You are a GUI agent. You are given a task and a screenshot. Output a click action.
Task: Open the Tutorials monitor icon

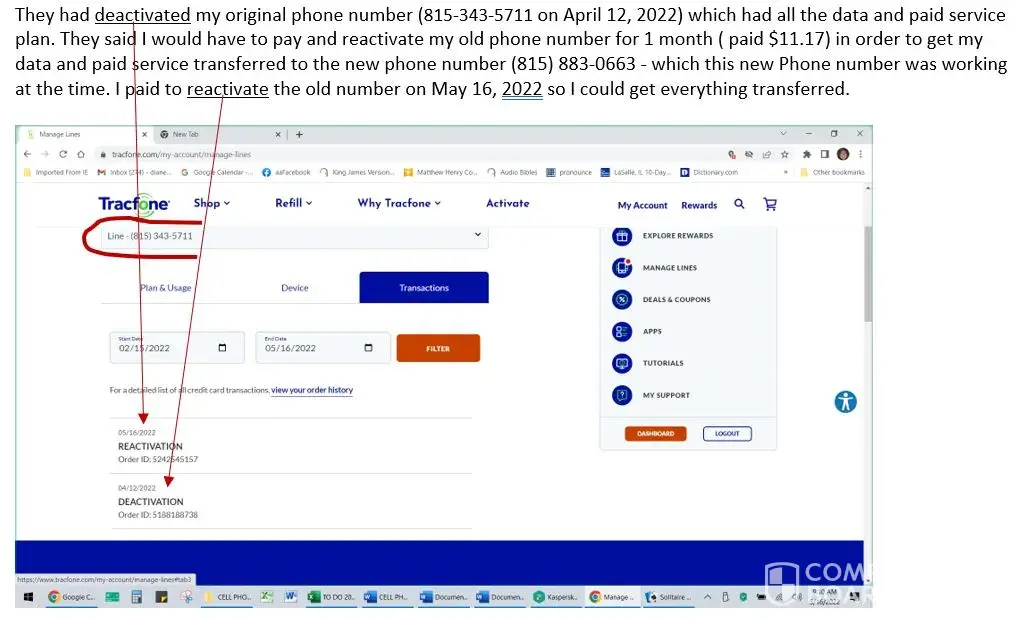tap(622, 363)
